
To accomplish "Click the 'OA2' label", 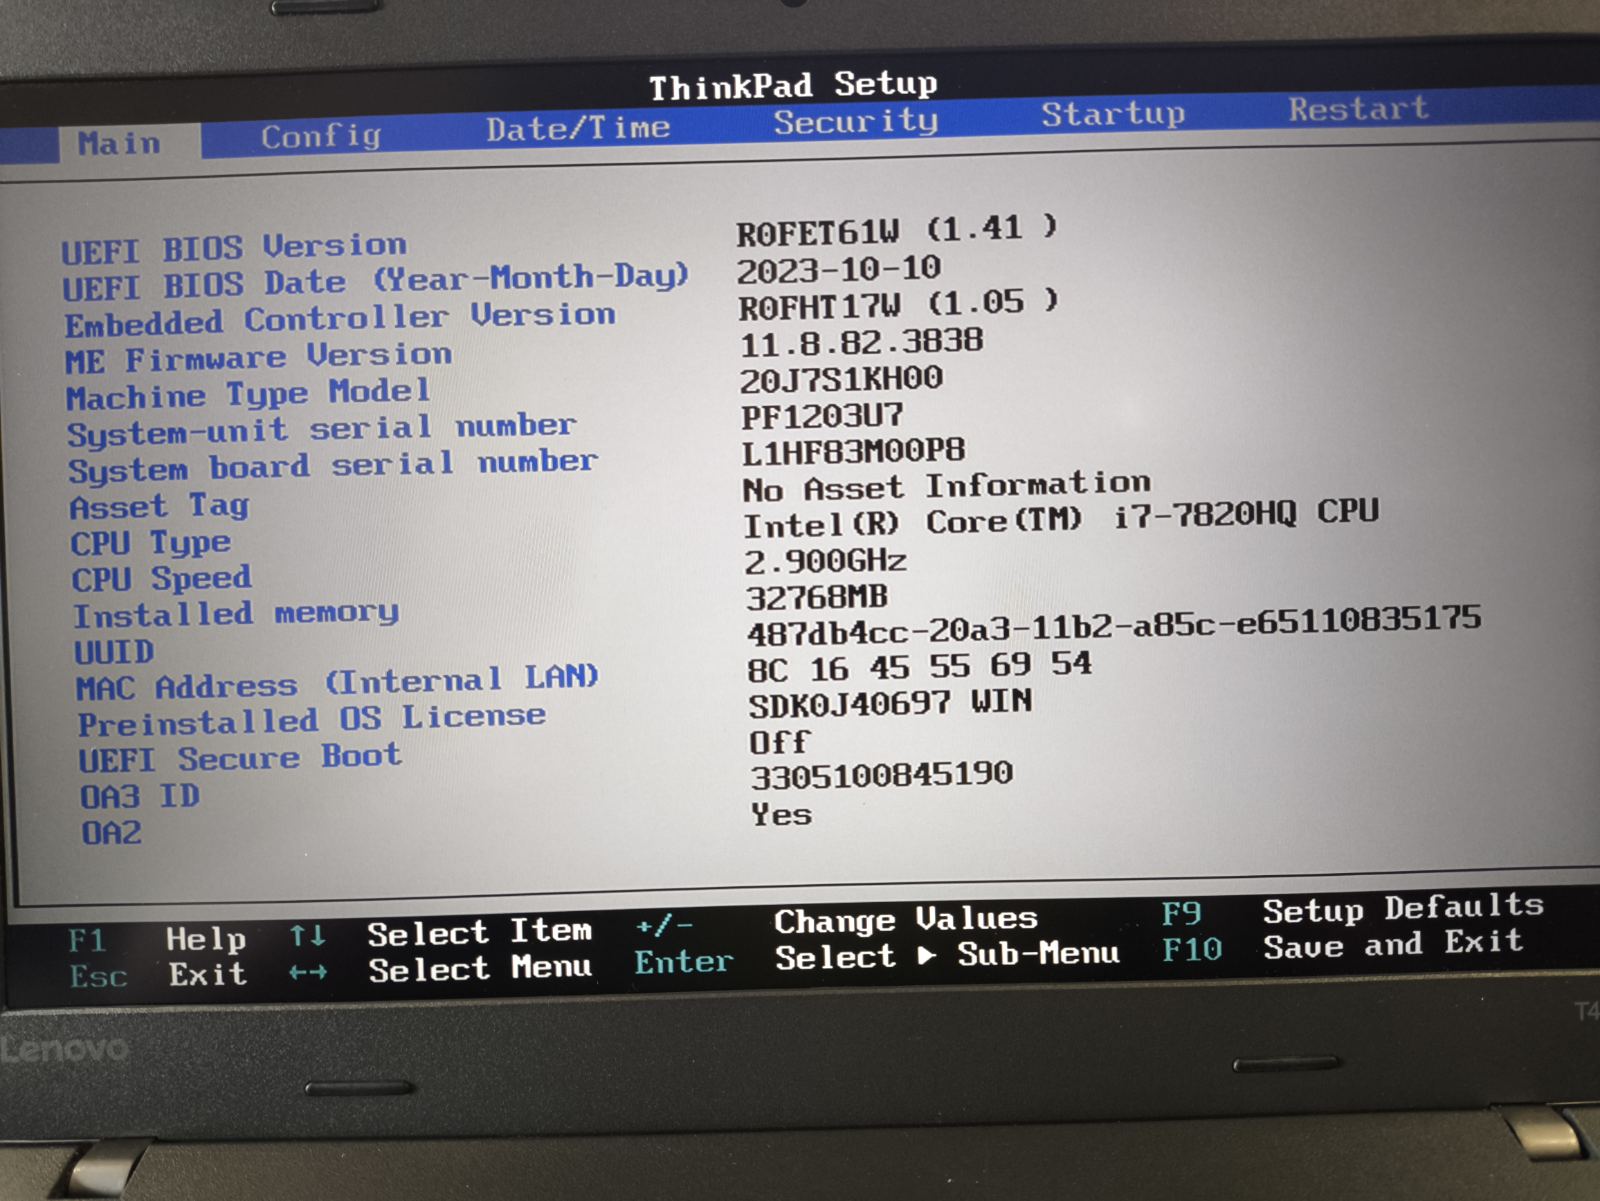I will tap(111, 833).
